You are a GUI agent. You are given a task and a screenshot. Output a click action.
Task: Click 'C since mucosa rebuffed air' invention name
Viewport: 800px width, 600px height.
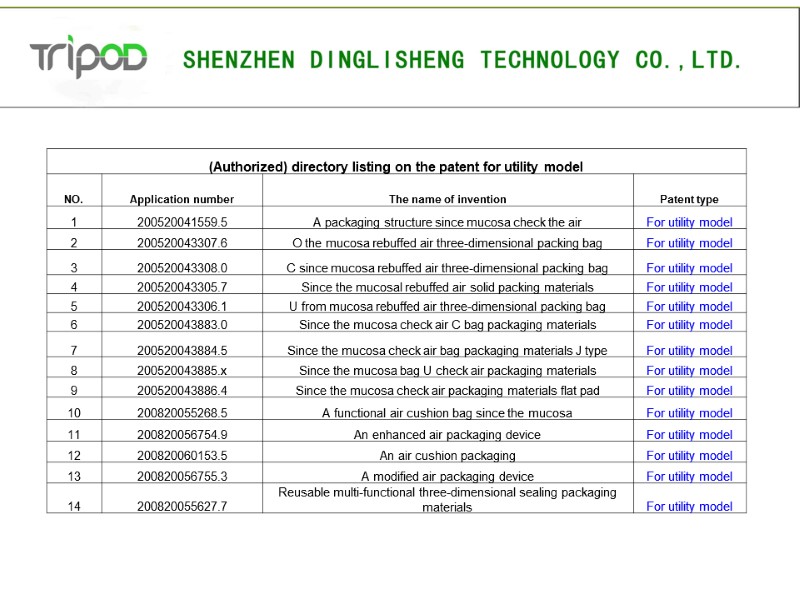pyautogui.click(x=447, y=268)
